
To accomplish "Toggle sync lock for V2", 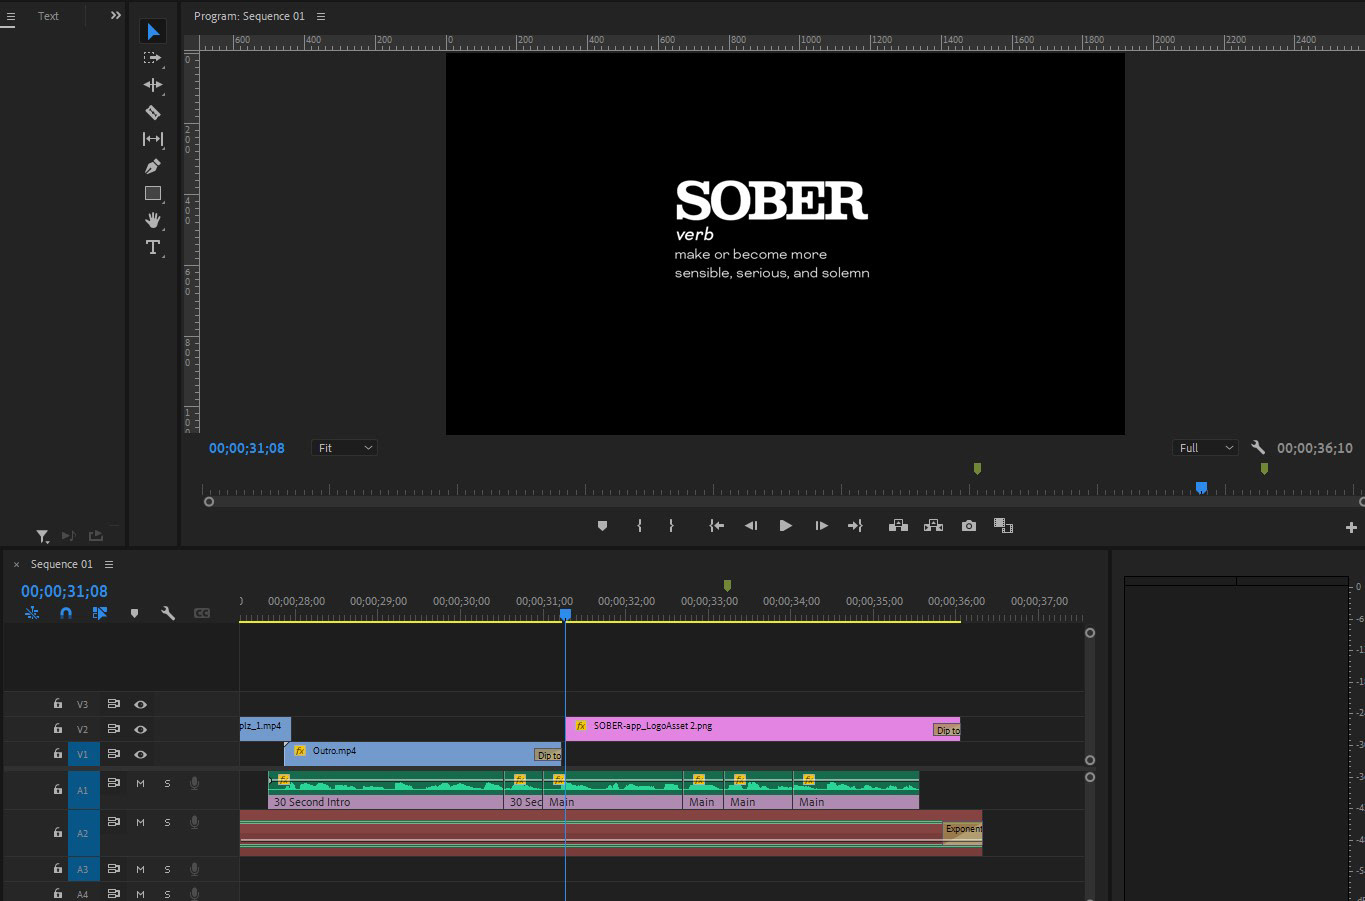I will point(113,729).
